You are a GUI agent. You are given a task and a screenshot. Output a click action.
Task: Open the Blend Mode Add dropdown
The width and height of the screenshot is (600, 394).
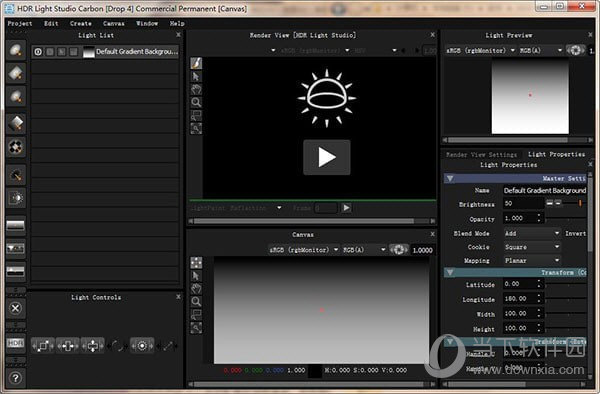[x=532, y=233]
